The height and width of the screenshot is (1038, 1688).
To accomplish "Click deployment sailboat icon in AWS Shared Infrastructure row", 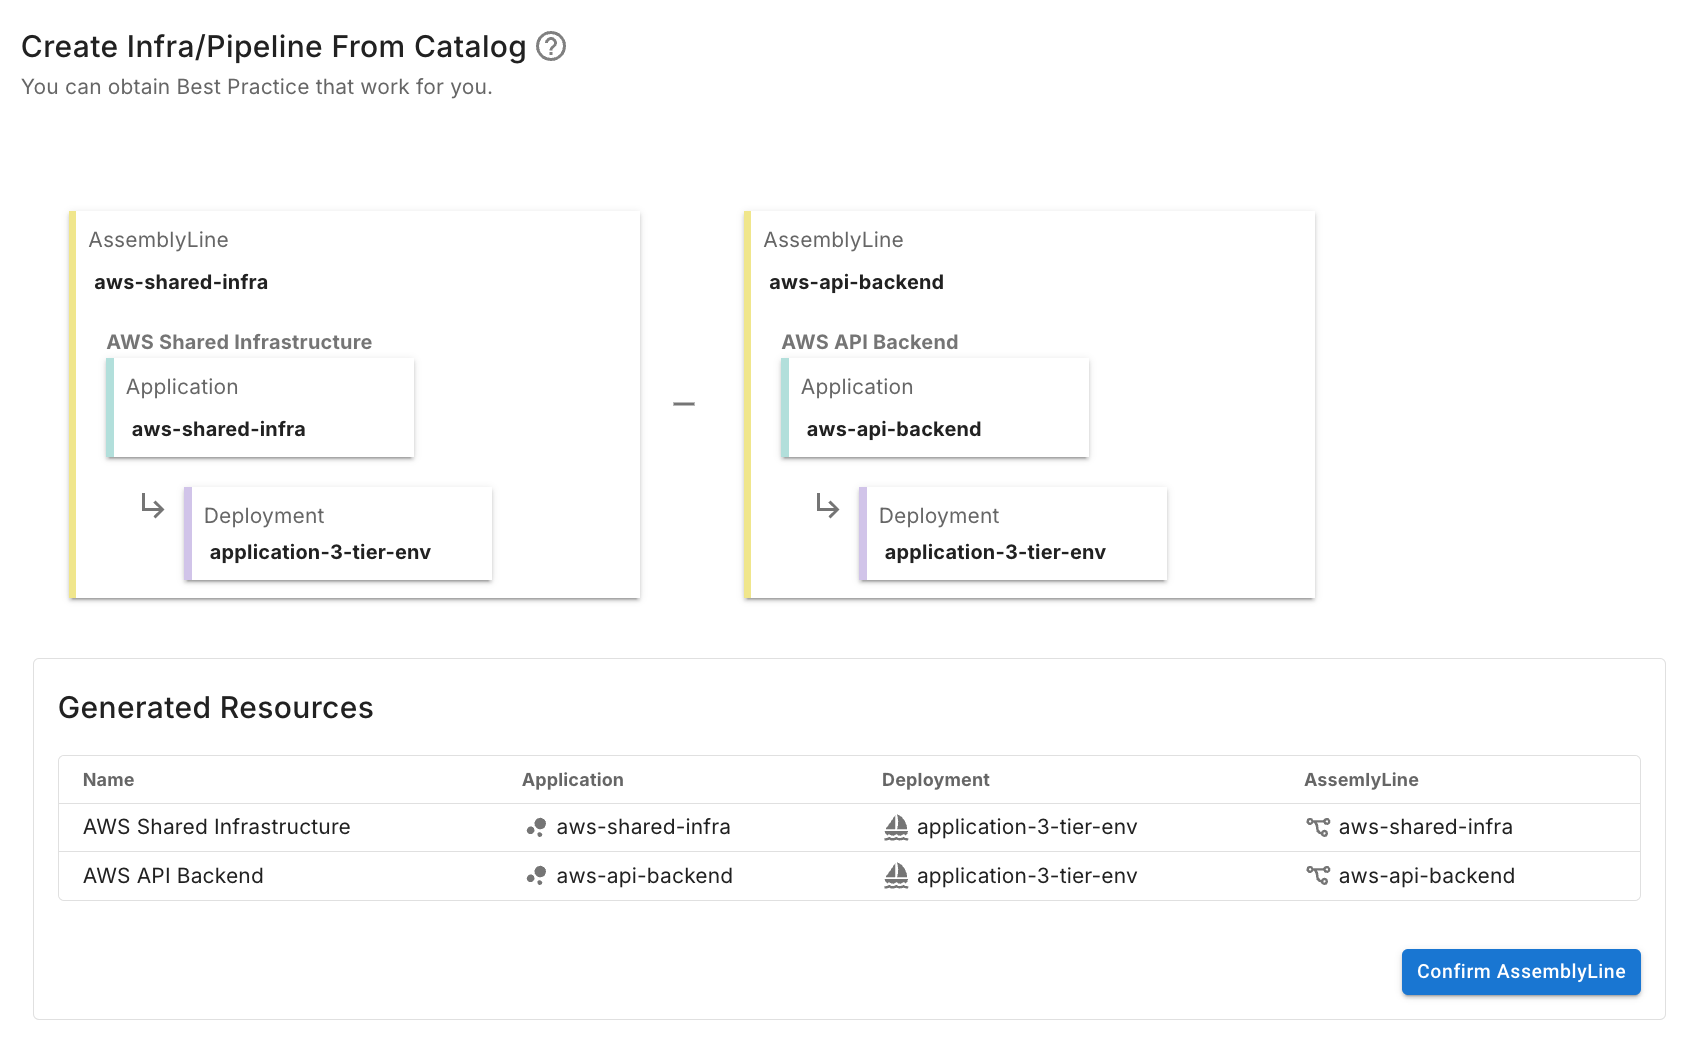I will coord(896,827).
